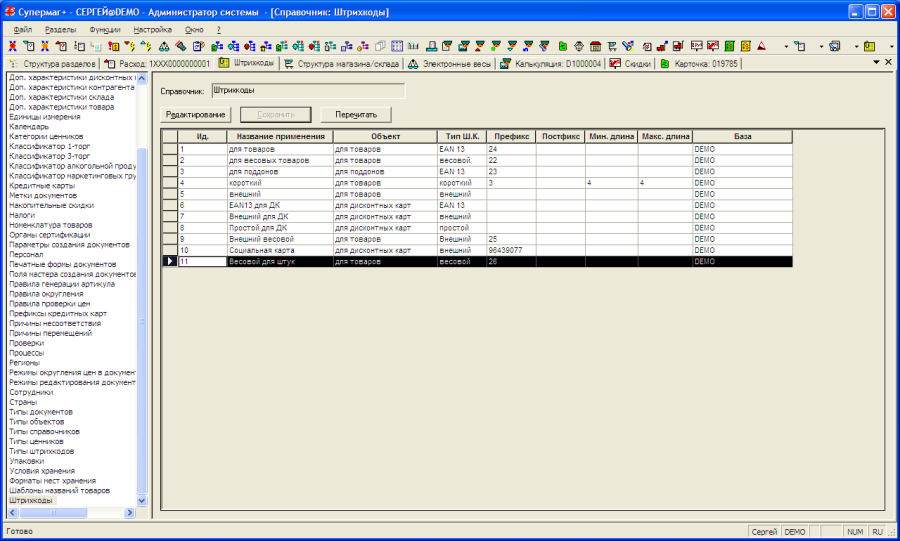Click the Префикс column header

(511, 136)
